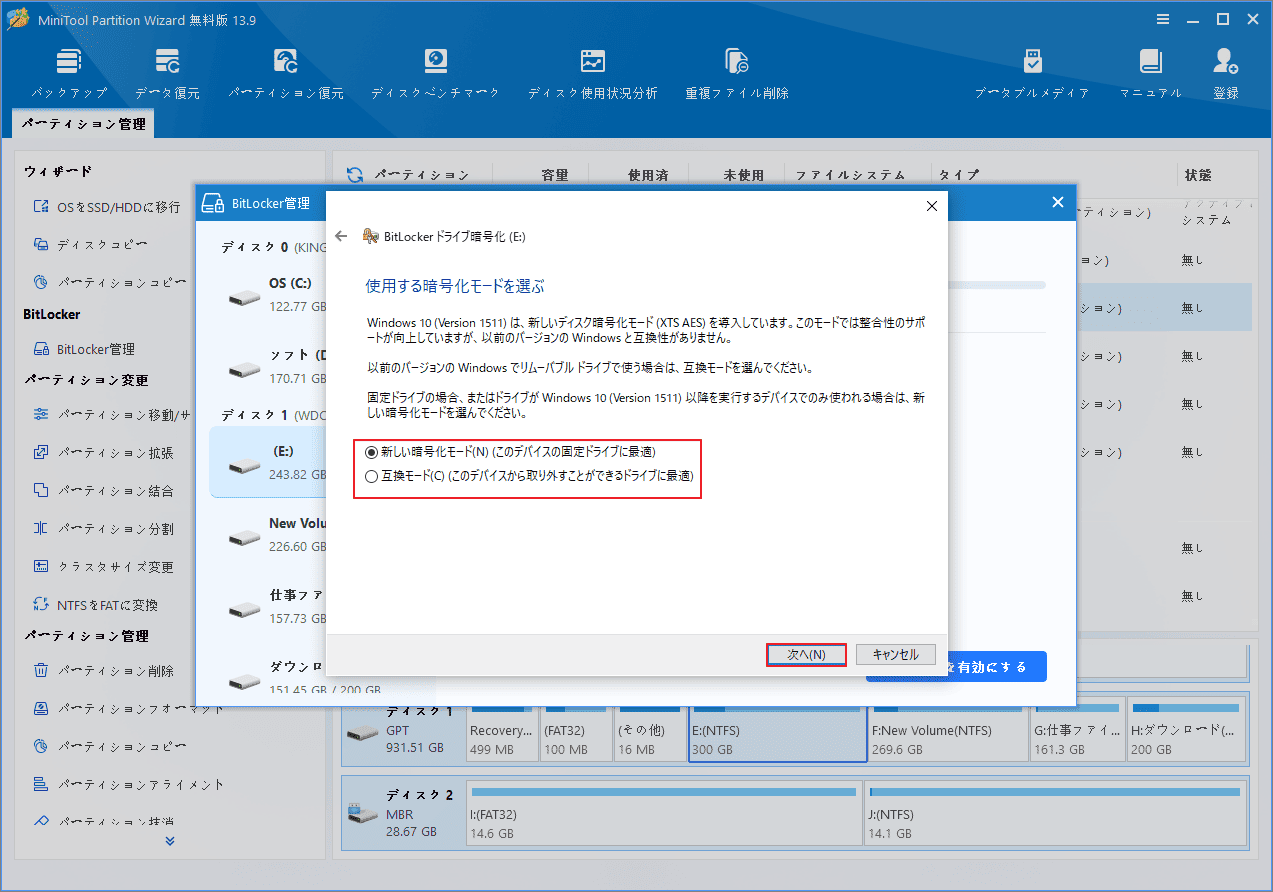Select (E:) drive in BitLocker list
Viewport: 1273px width, 892px height.
pos(268,462)
